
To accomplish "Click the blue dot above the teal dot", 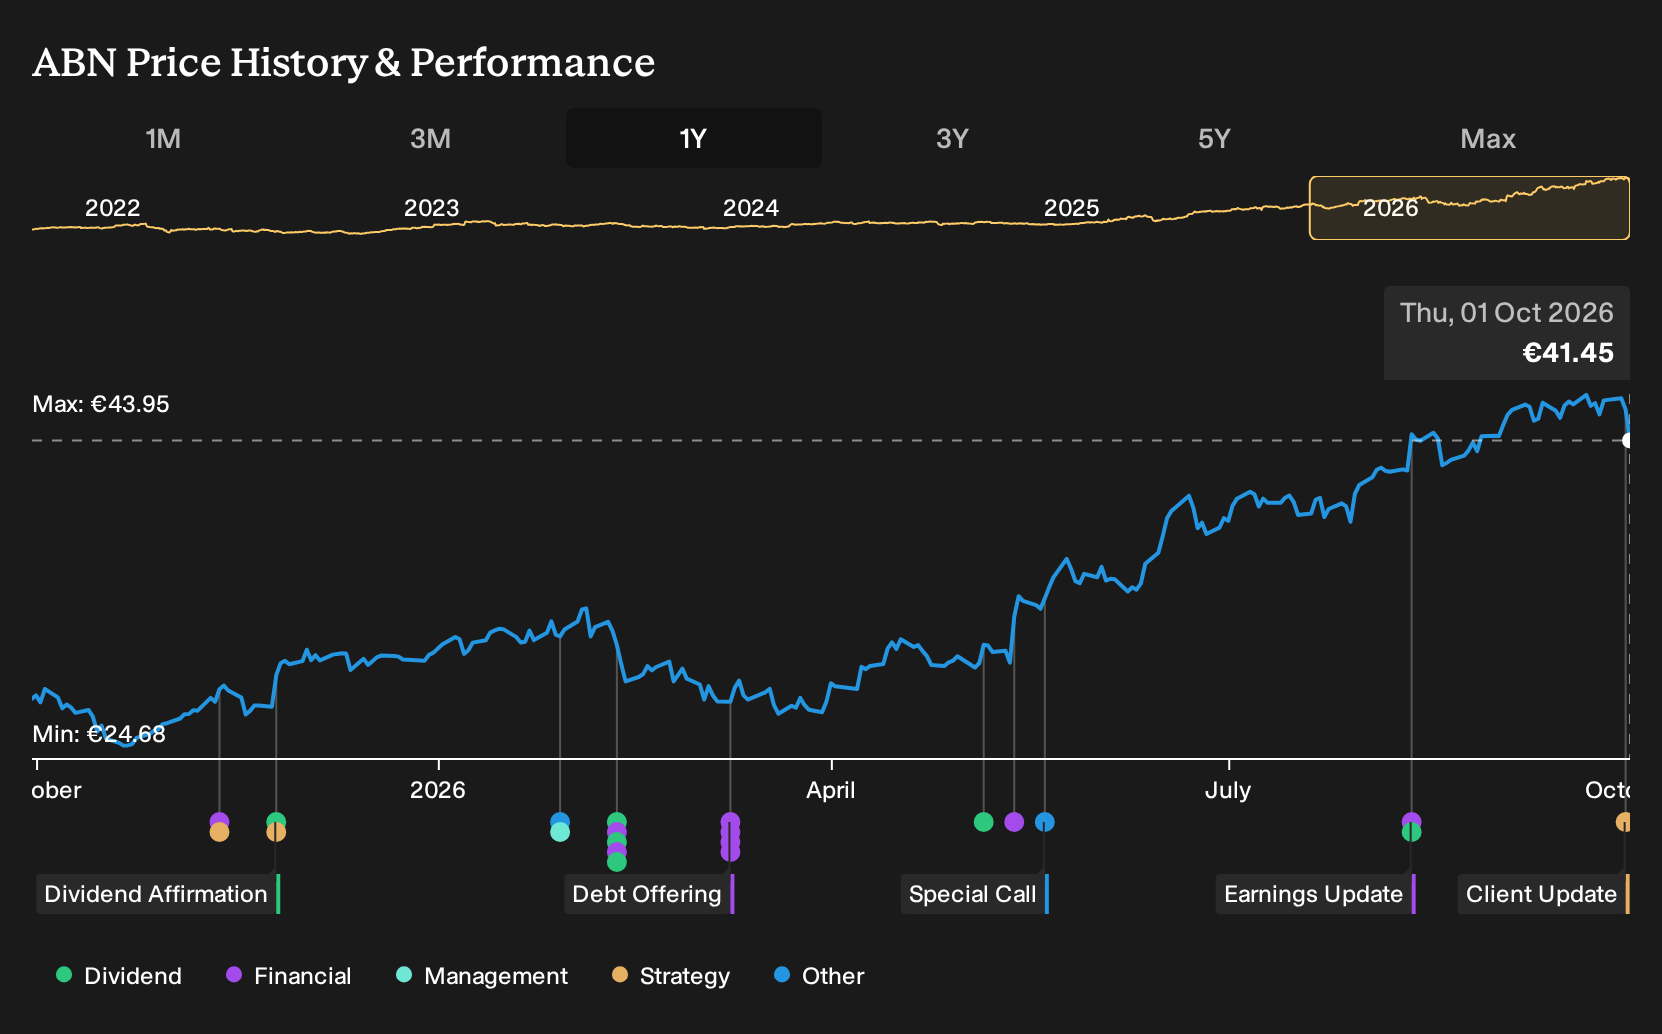I will 560,821.
